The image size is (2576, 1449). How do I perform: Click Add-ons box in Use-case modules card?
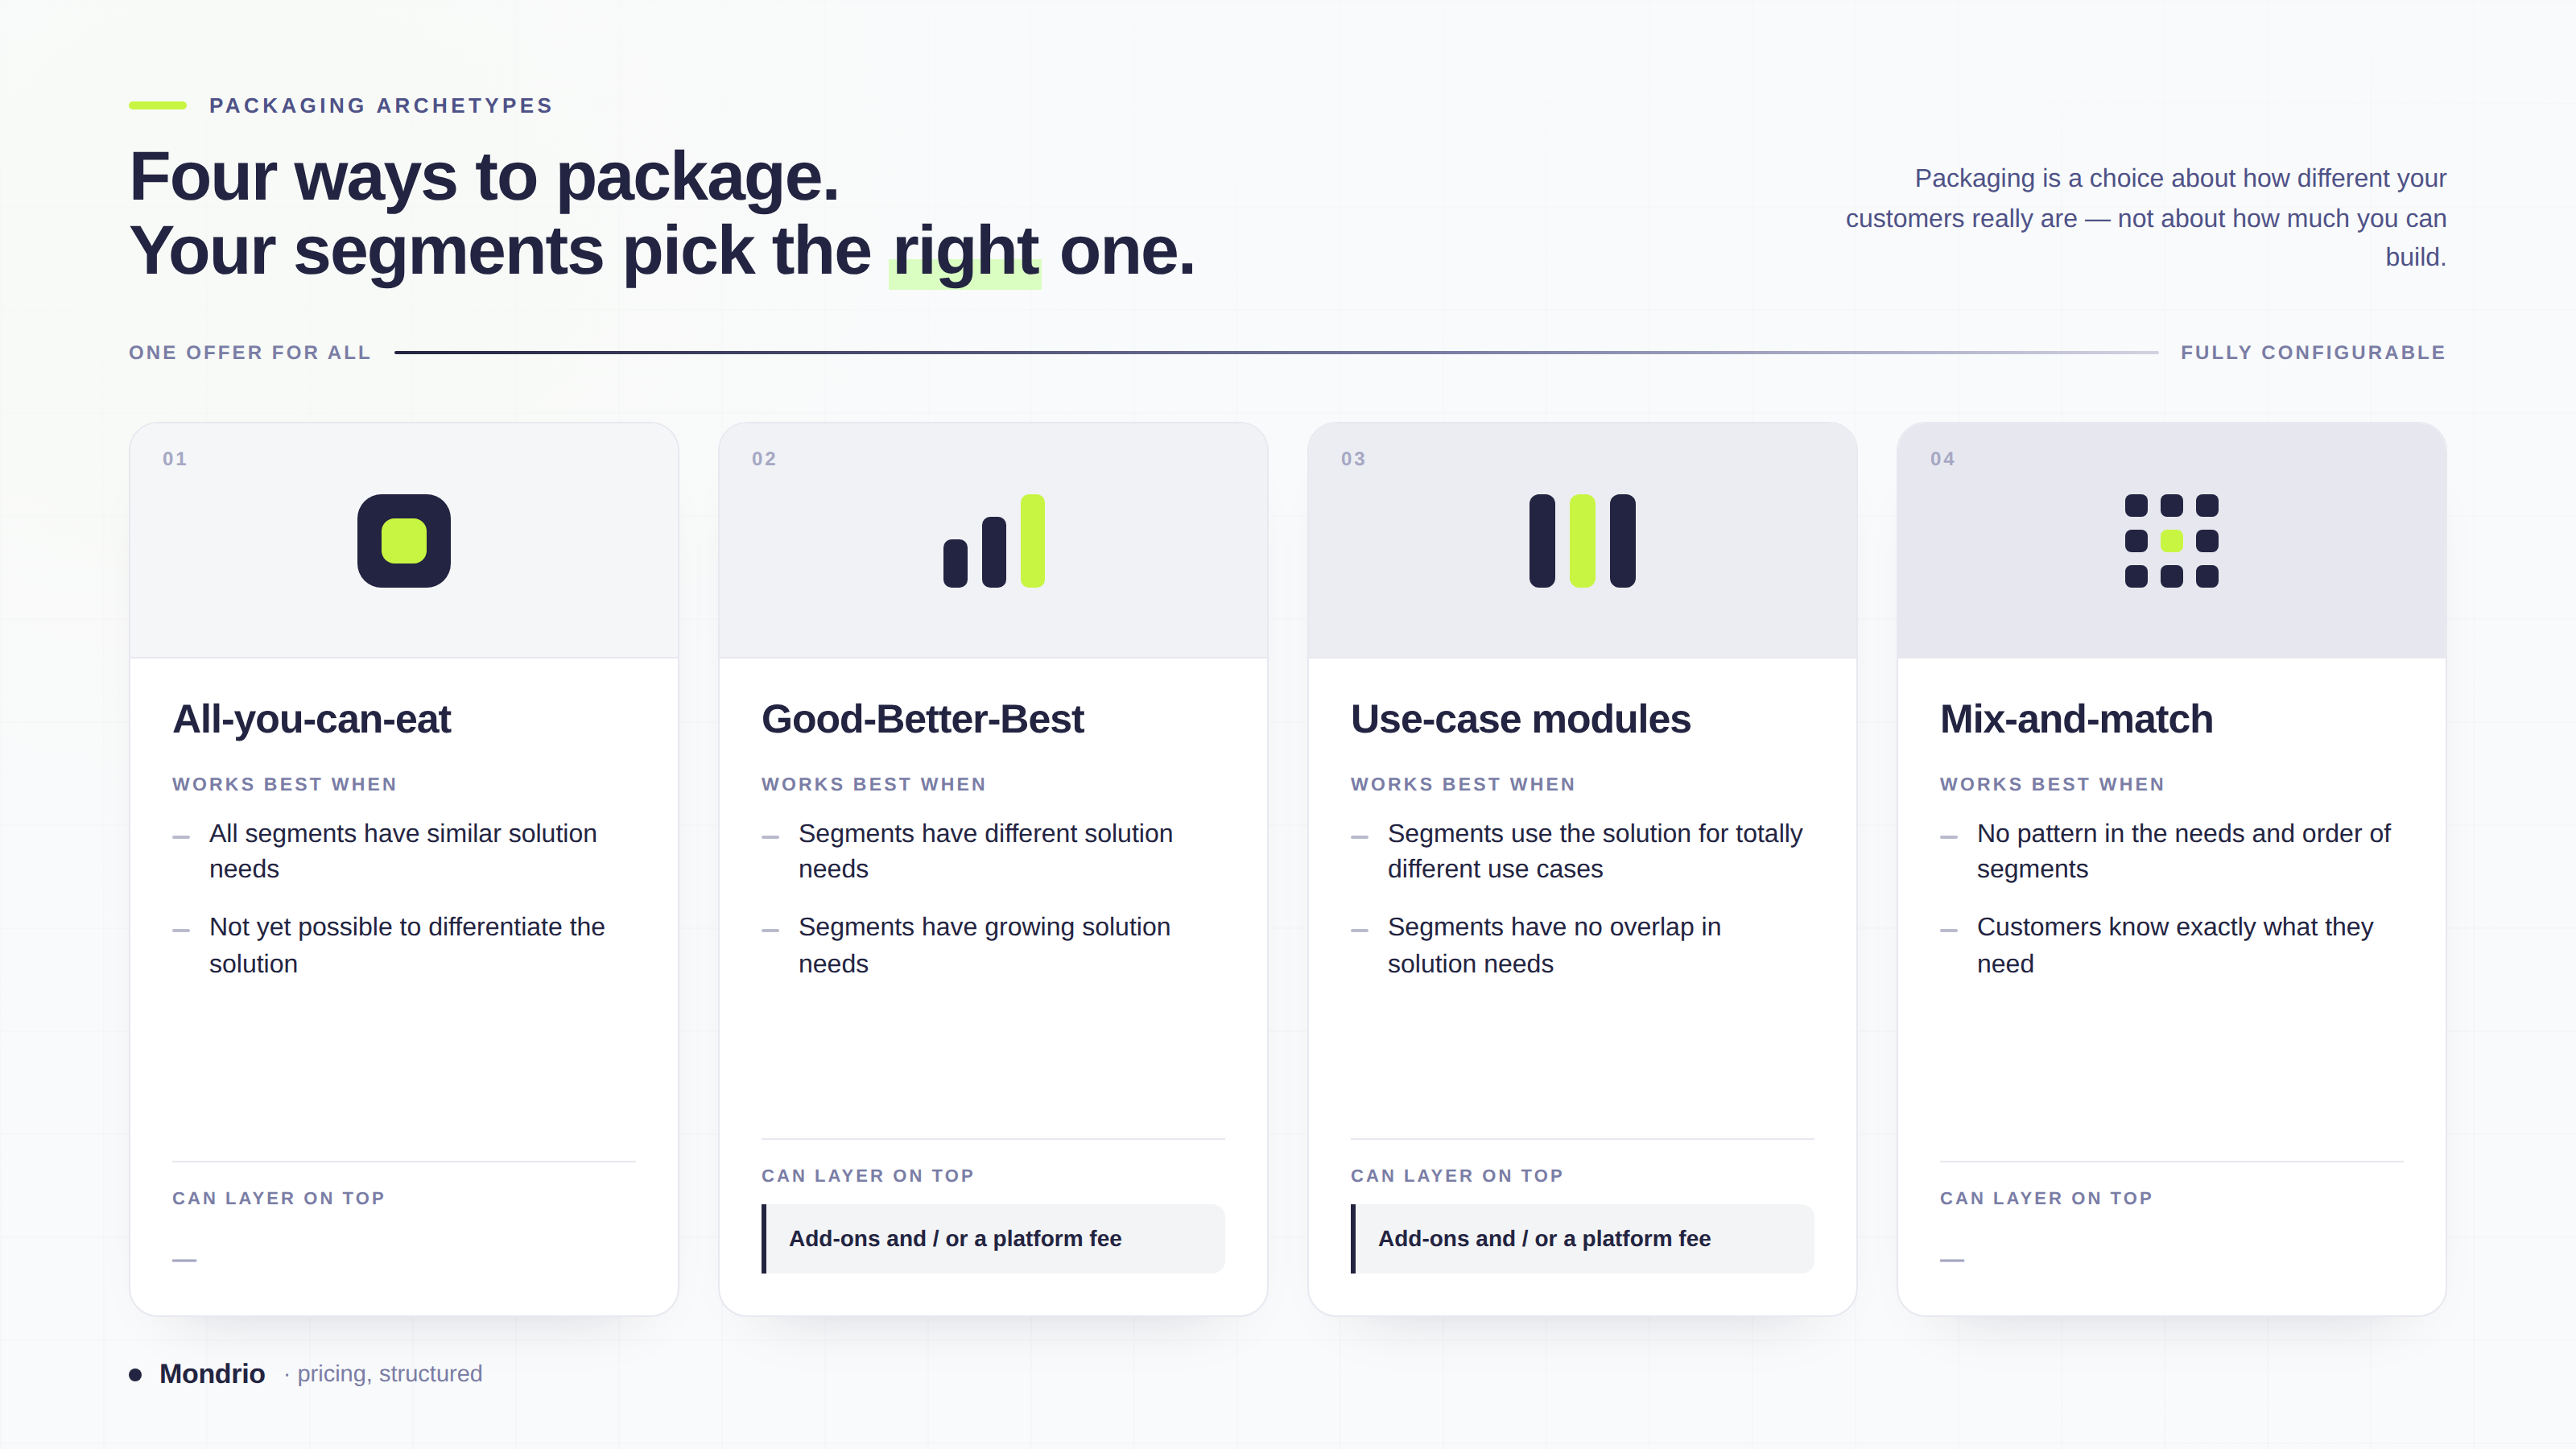point(1582,1239)
